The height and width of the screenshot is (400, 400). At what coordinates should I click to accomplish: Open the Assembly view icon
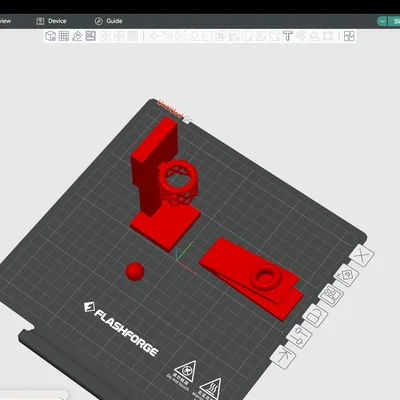tap(349, 36)
